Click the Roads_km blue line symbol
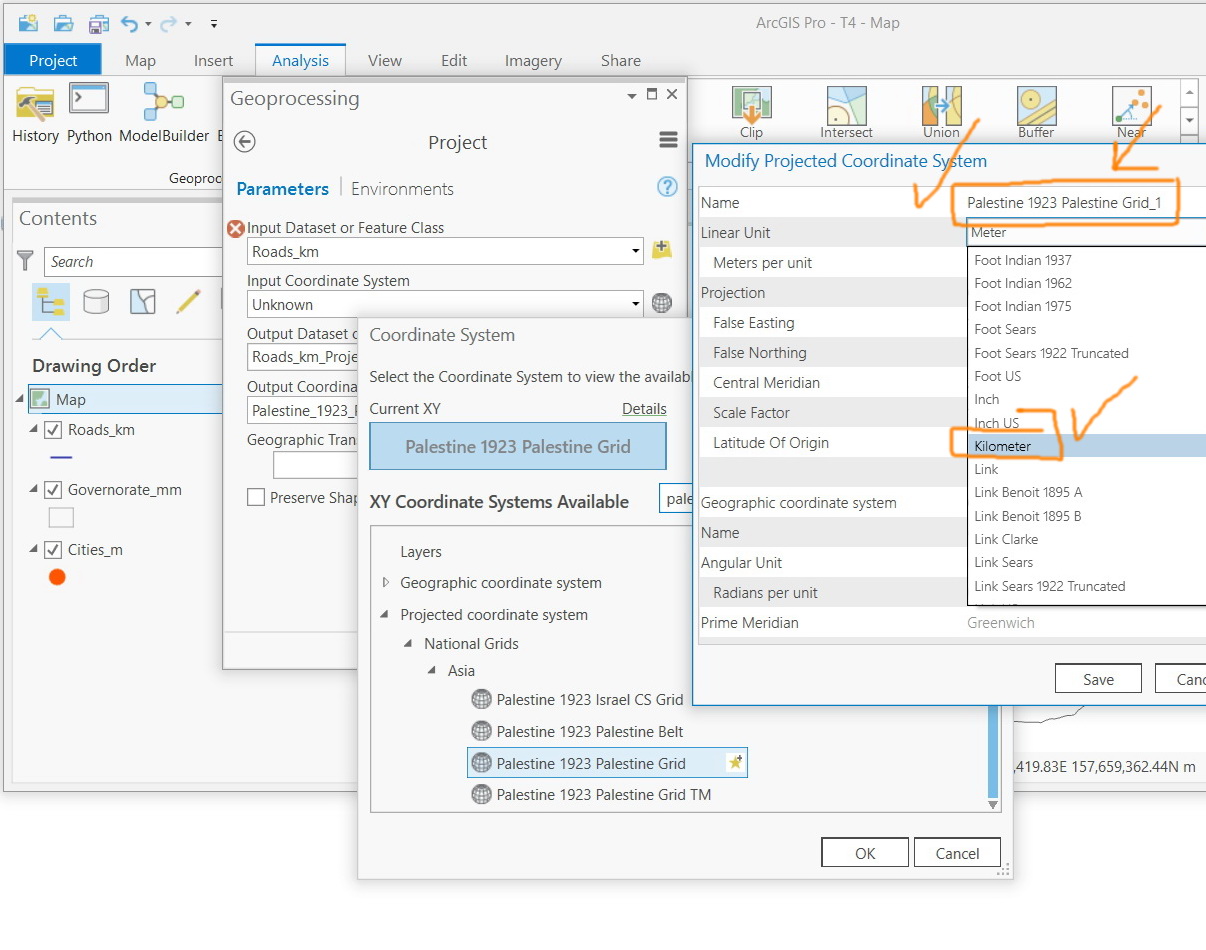Screen dimensions: 1206x950 (61, 458)
